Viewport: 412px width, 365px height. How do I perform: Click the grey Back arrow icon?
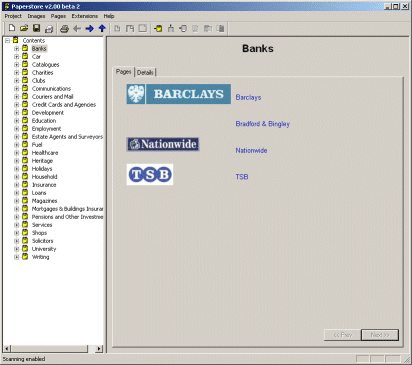pos(77,29)
